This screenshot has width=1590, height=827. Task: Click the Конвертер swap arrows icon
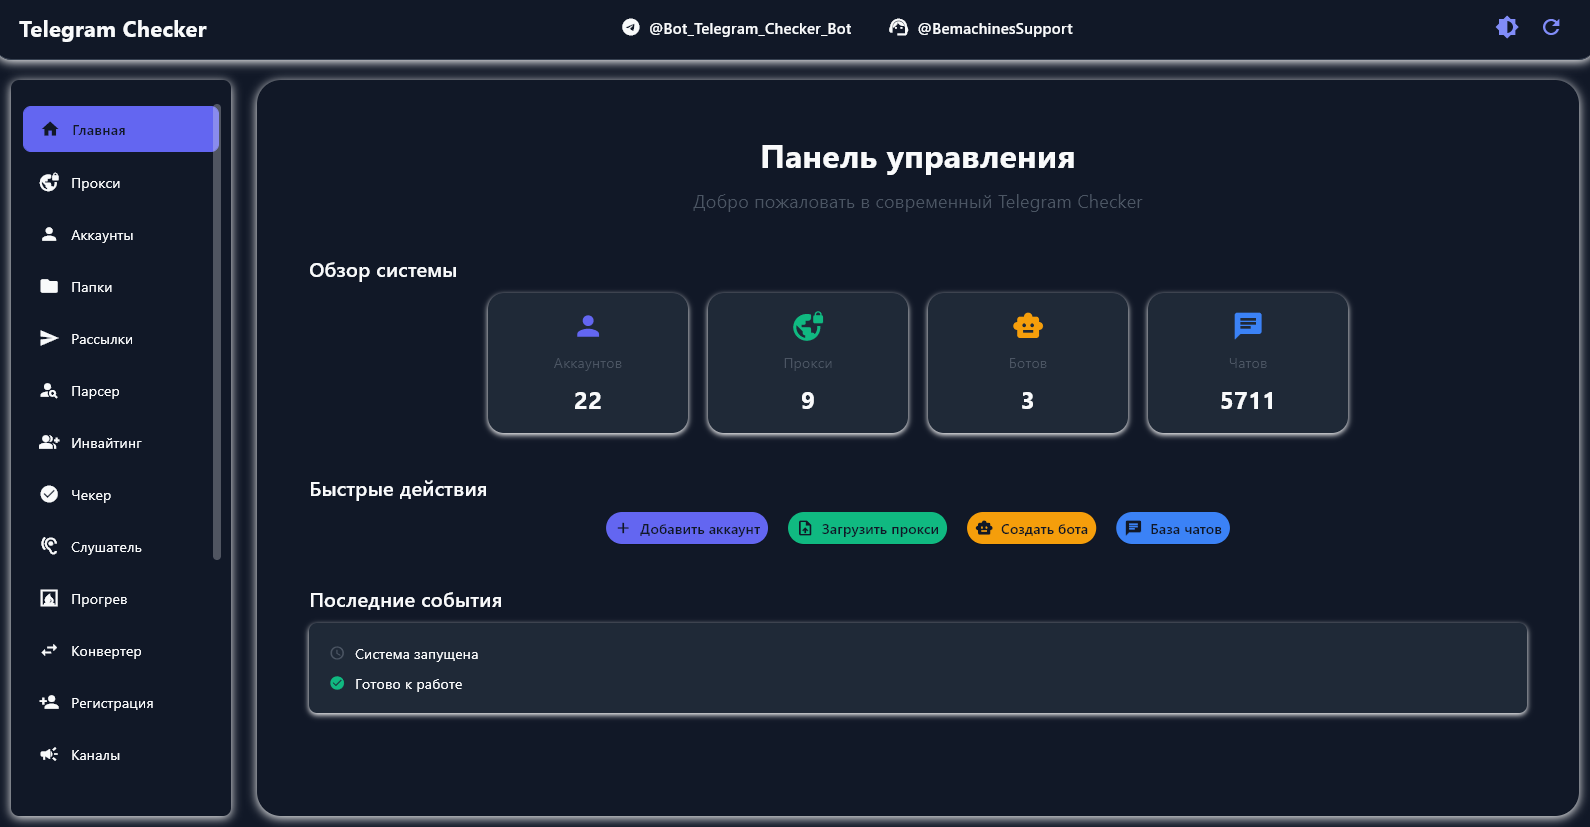[49, 651]
